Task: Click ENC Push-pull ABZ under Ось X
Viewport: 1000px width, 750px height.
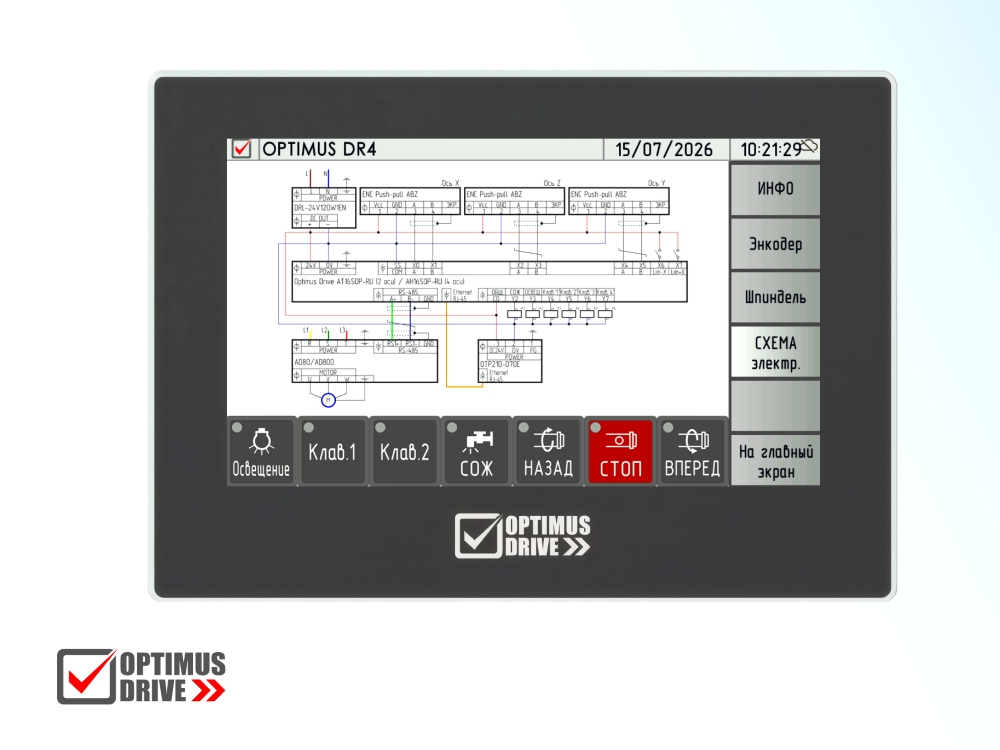Action: [390, 194]
